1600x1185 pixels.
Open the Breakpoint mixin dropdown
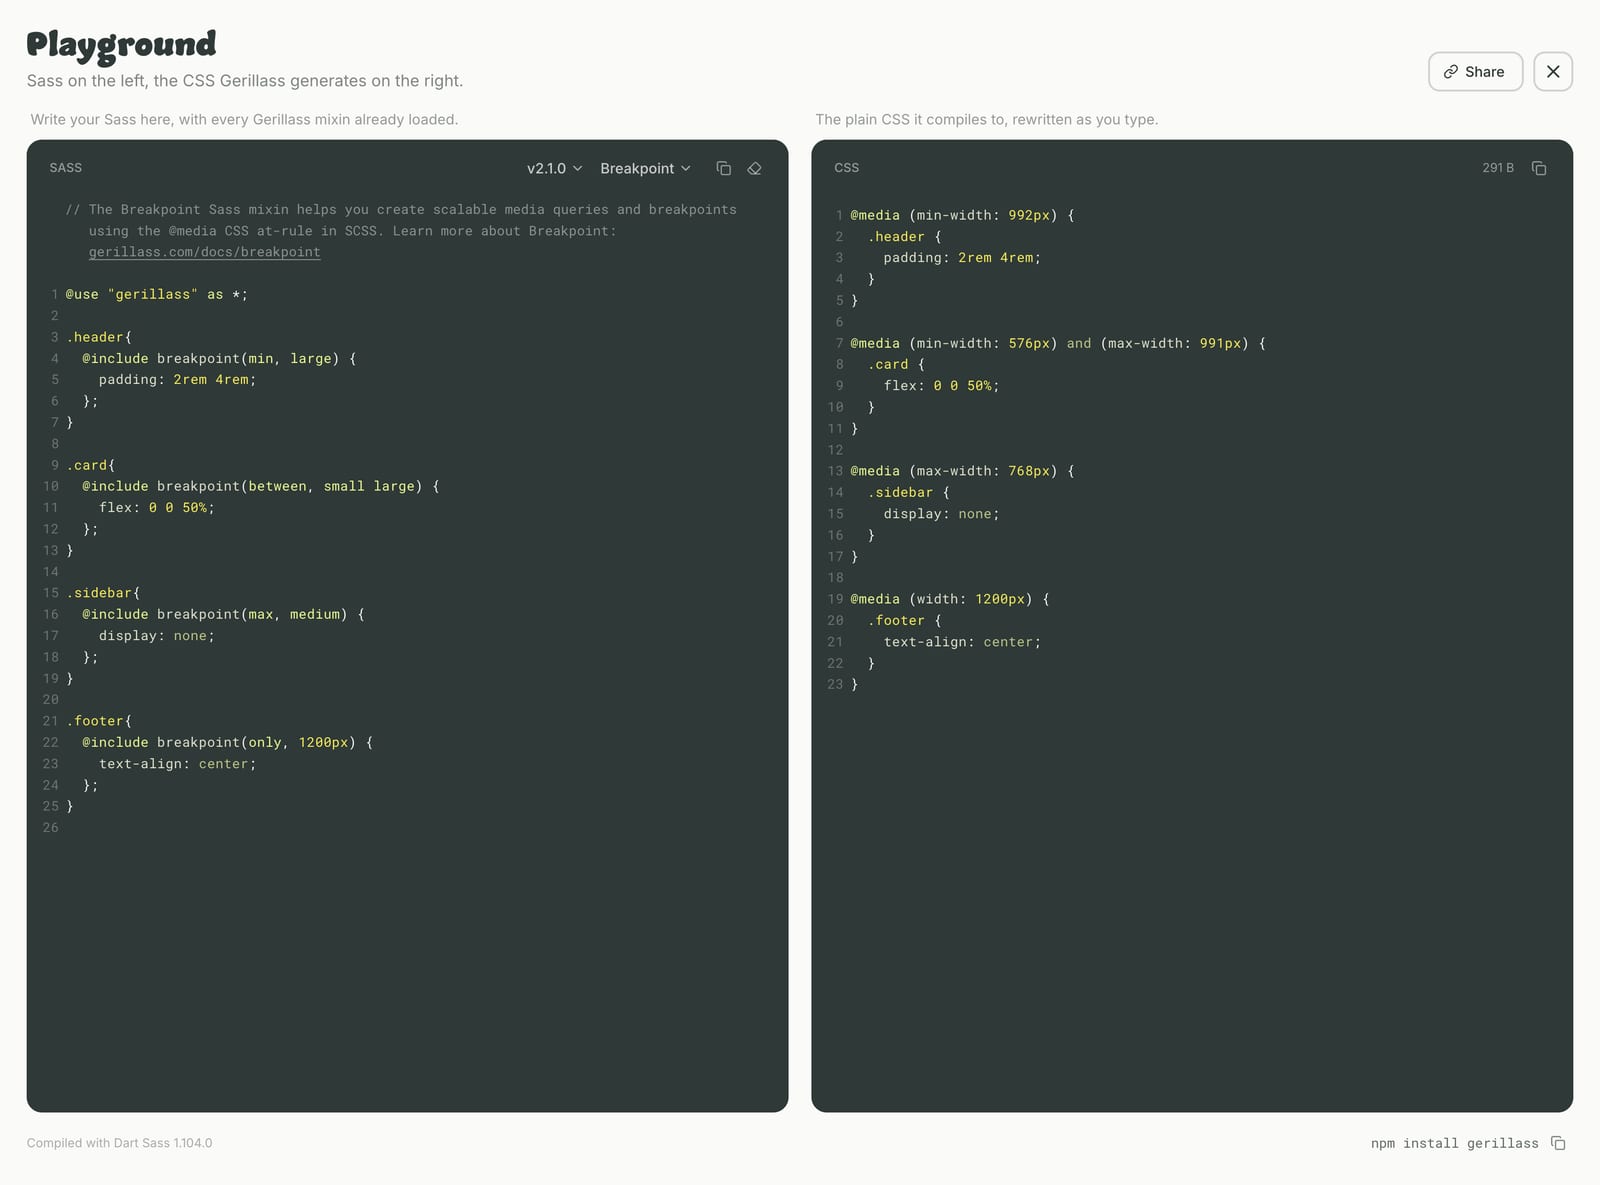click(x=645, y=168)
